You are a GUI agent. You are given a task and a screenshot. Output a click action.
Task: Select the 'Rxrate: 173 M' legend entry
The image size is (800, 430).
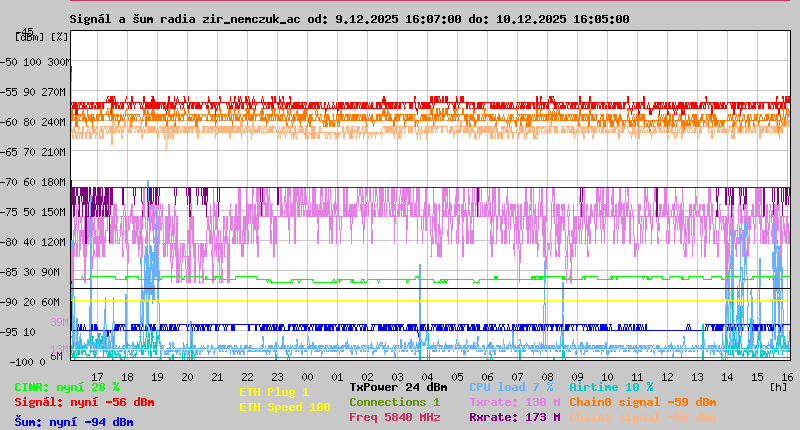515,417
